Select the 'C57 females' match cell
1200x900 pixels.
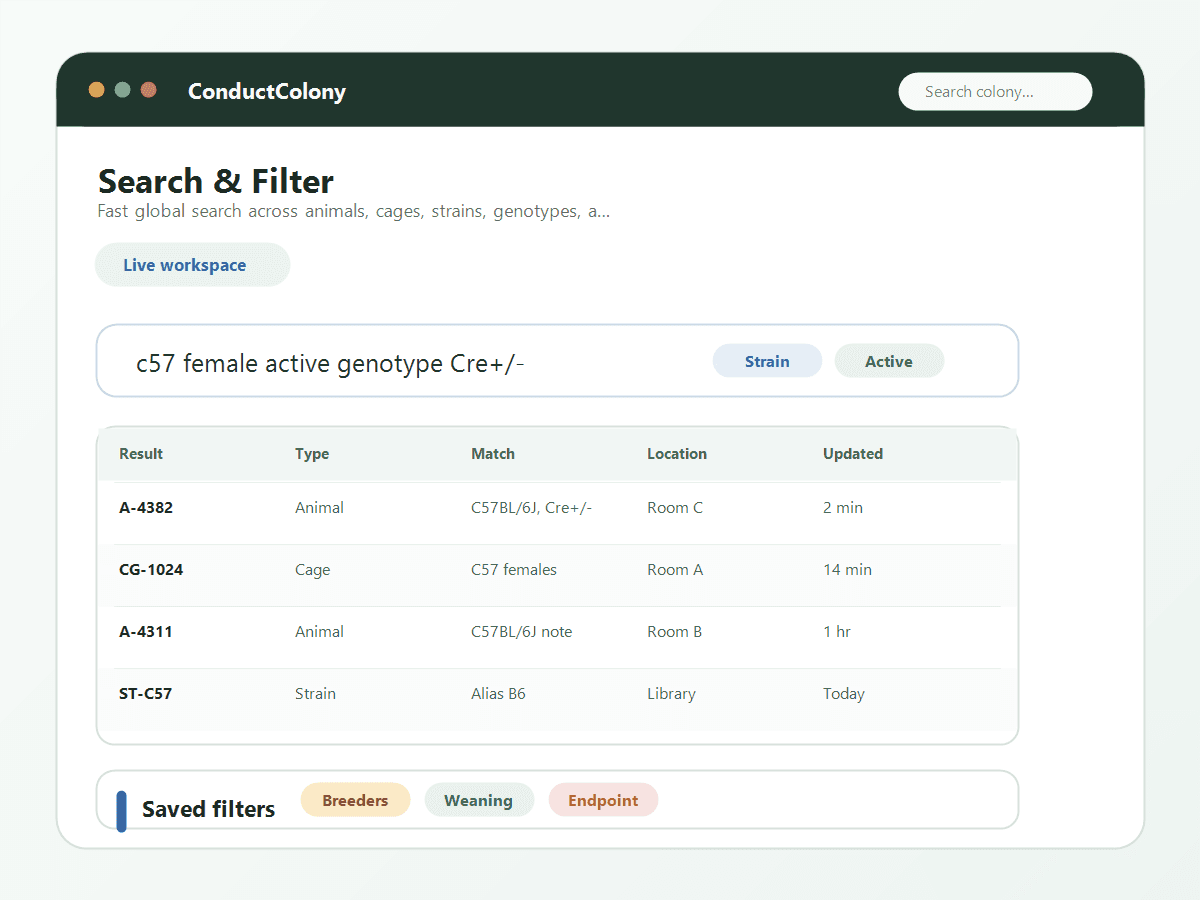(514, 569)
